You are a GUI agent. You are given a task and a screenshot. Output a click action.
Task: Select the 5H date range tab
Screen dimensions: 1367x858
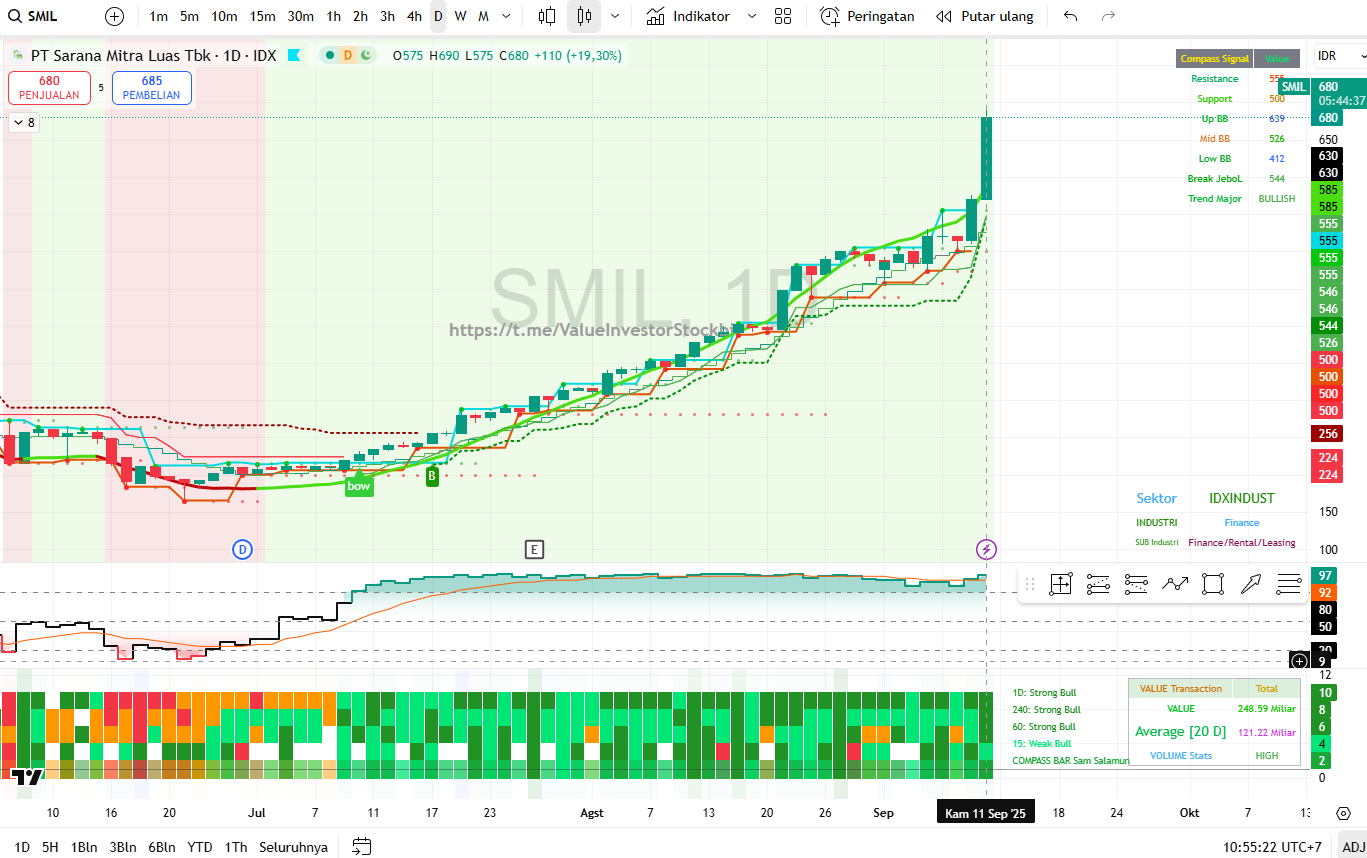click(50, 847)
